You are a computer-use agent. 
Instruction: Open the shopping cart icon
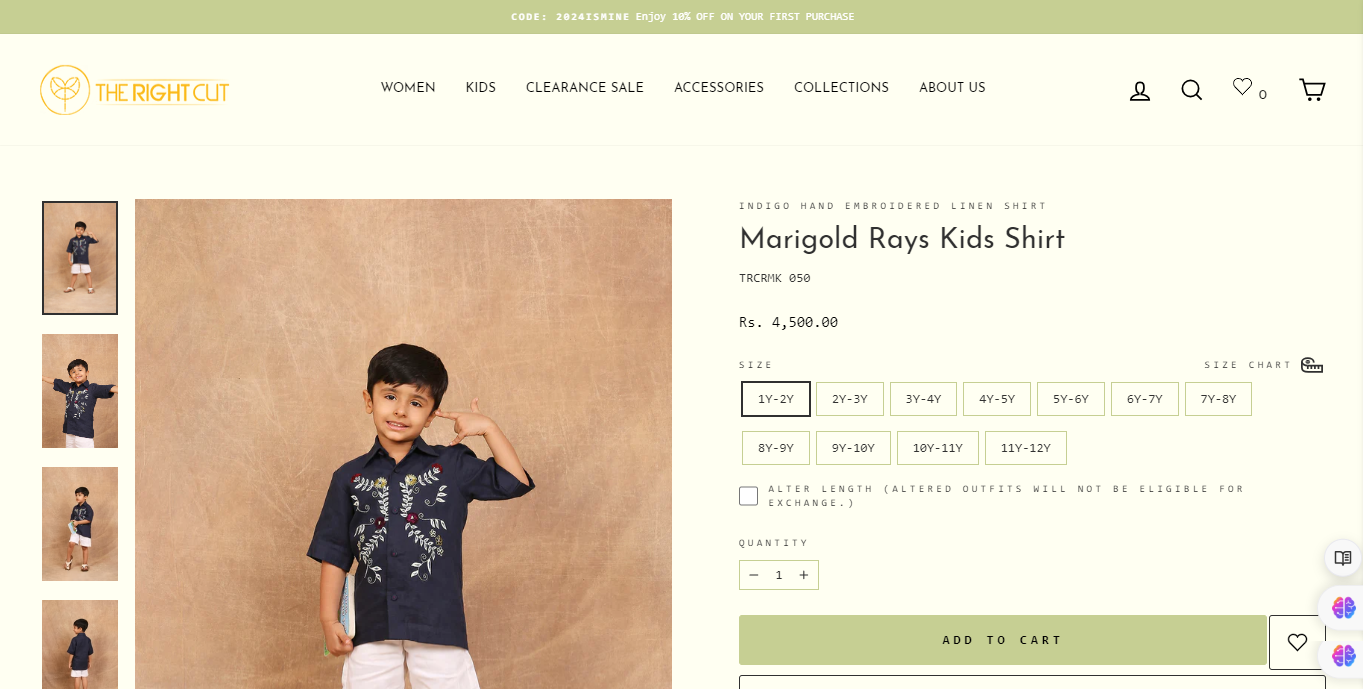tap(1312, 90)
